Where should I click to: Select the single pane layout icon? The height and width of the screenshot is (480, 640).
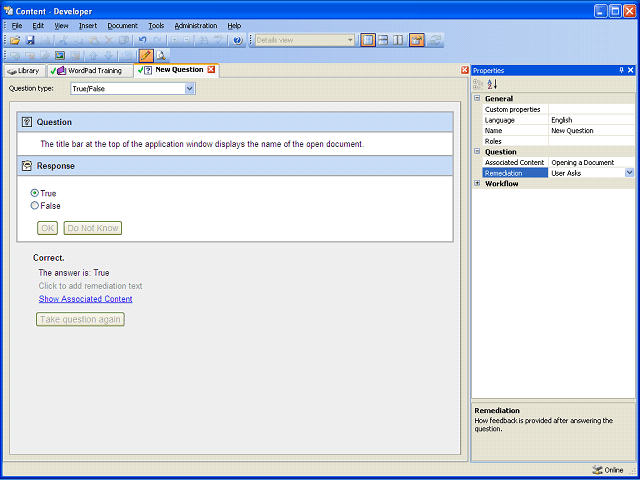[368, 40]
